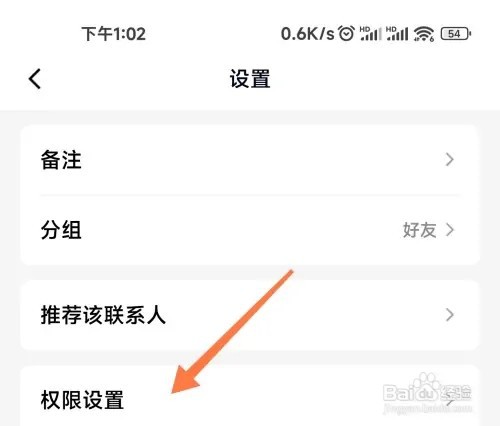Image resolution: width=500 pixels, height=426 pixels.
Task: Open the 分组 menu entry
Action: 250,230
